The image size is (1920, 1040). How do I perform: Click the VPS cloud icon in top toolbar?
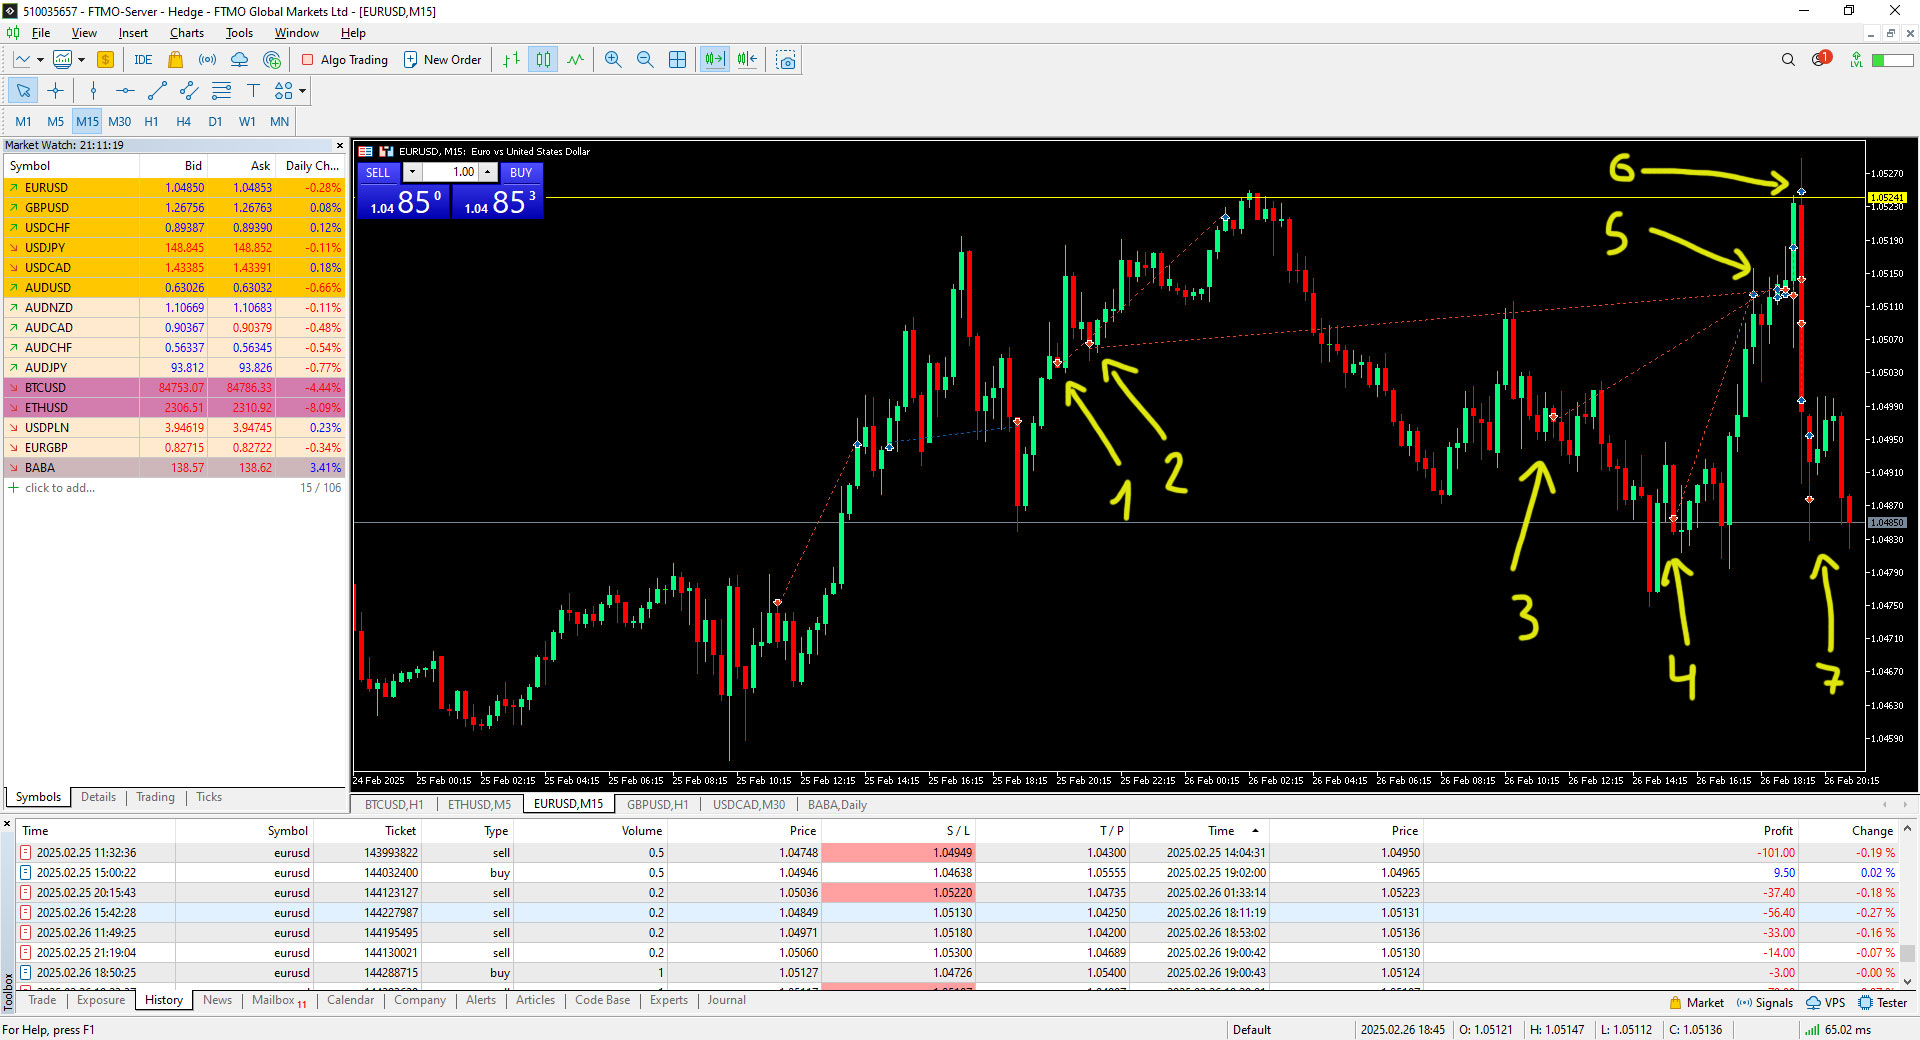click(x=239, y=60)
